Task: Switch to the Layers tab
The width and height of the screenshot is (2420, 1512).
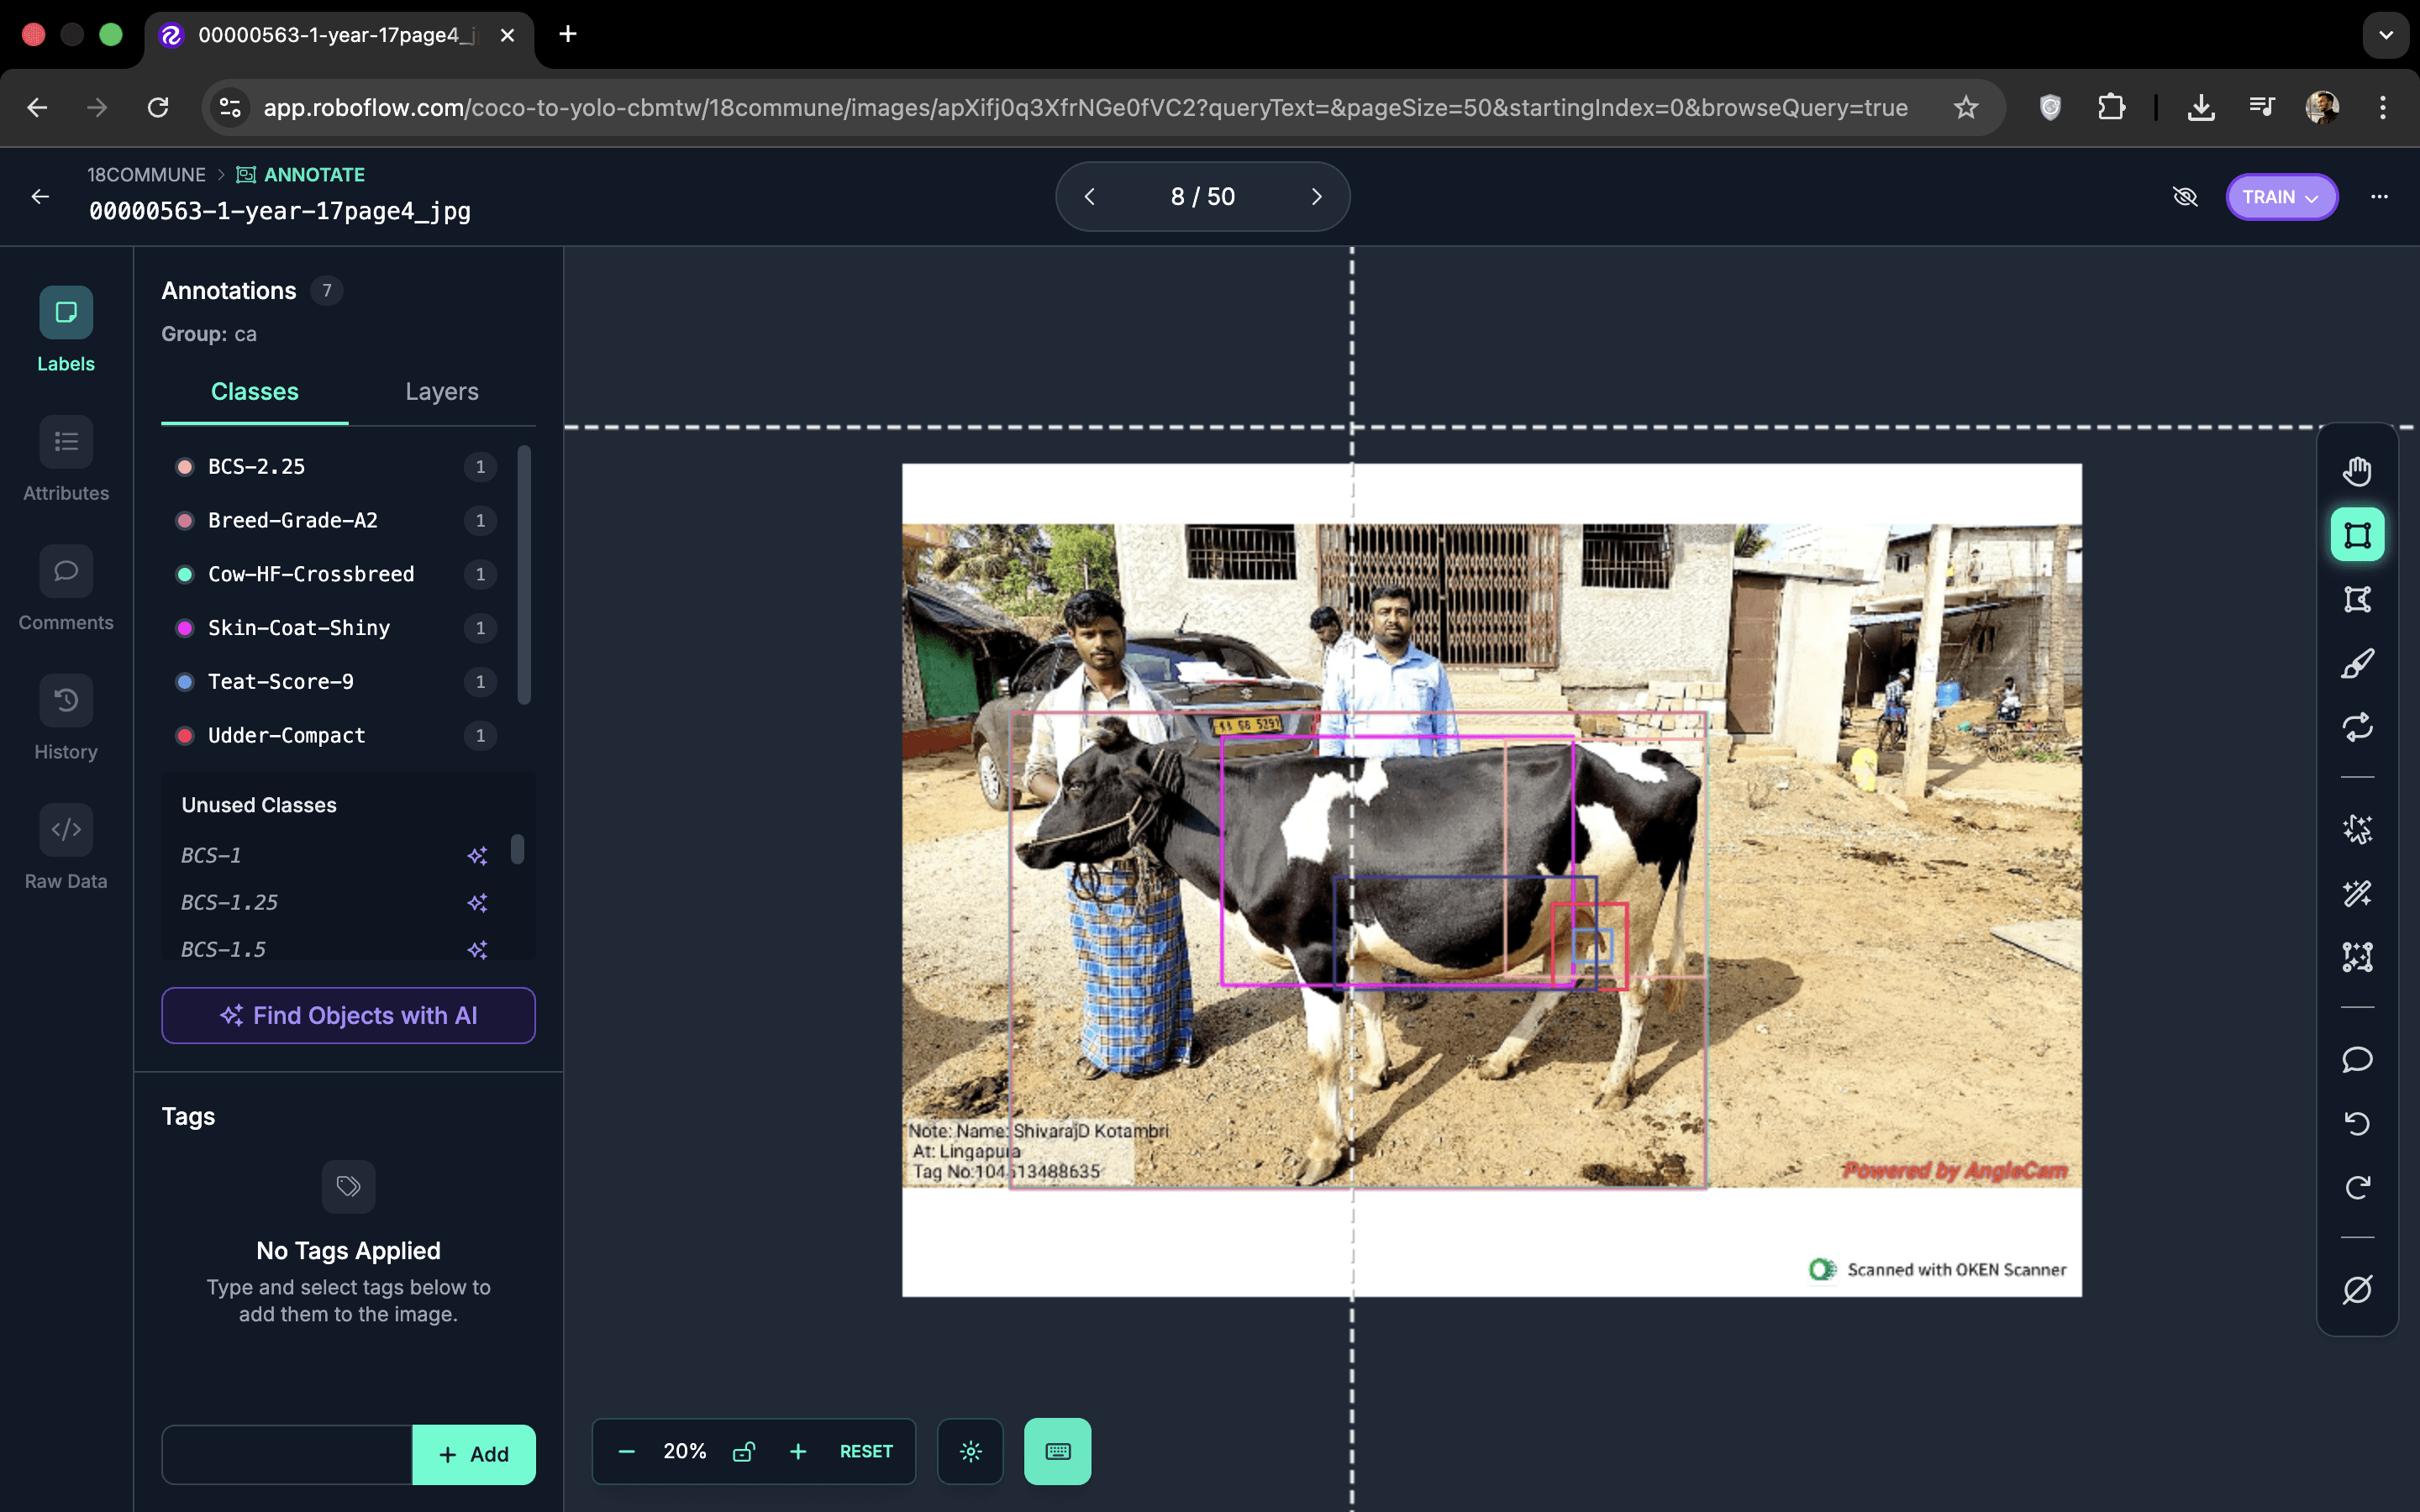Action: point(441,391)
